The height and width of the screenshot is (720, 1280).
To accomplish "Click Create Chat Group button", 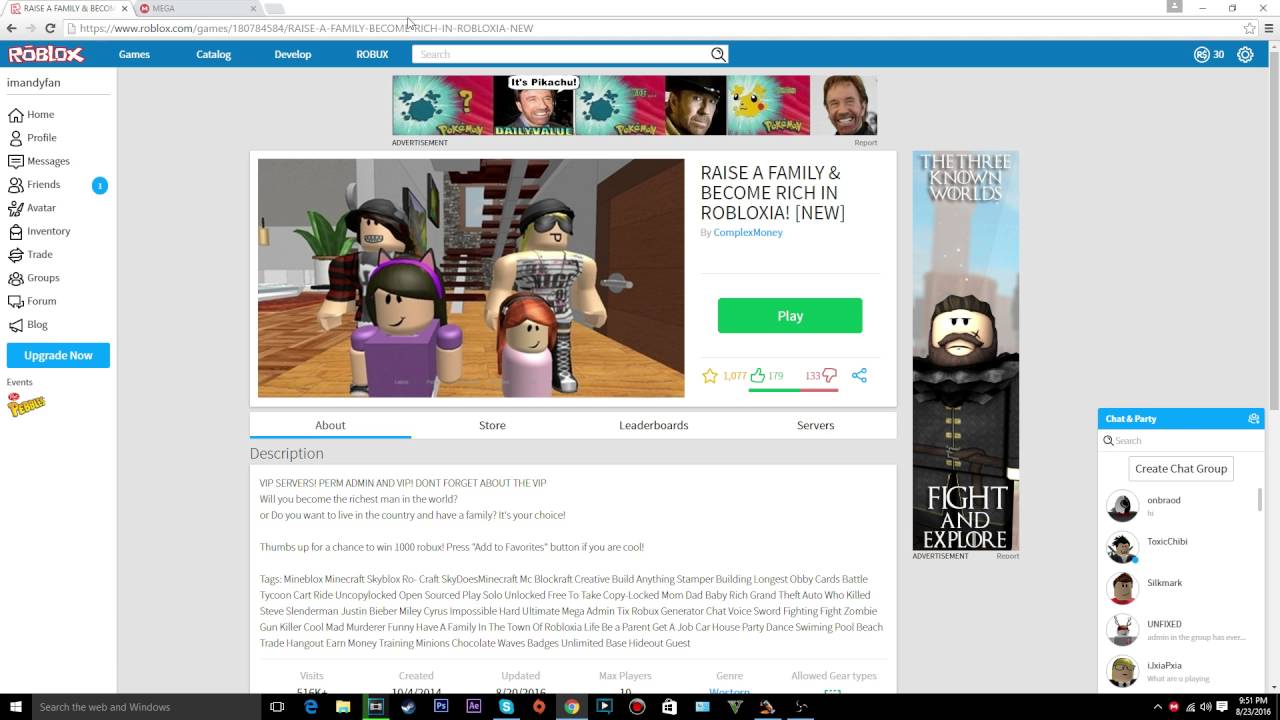I will click(x=1181, y=468).
